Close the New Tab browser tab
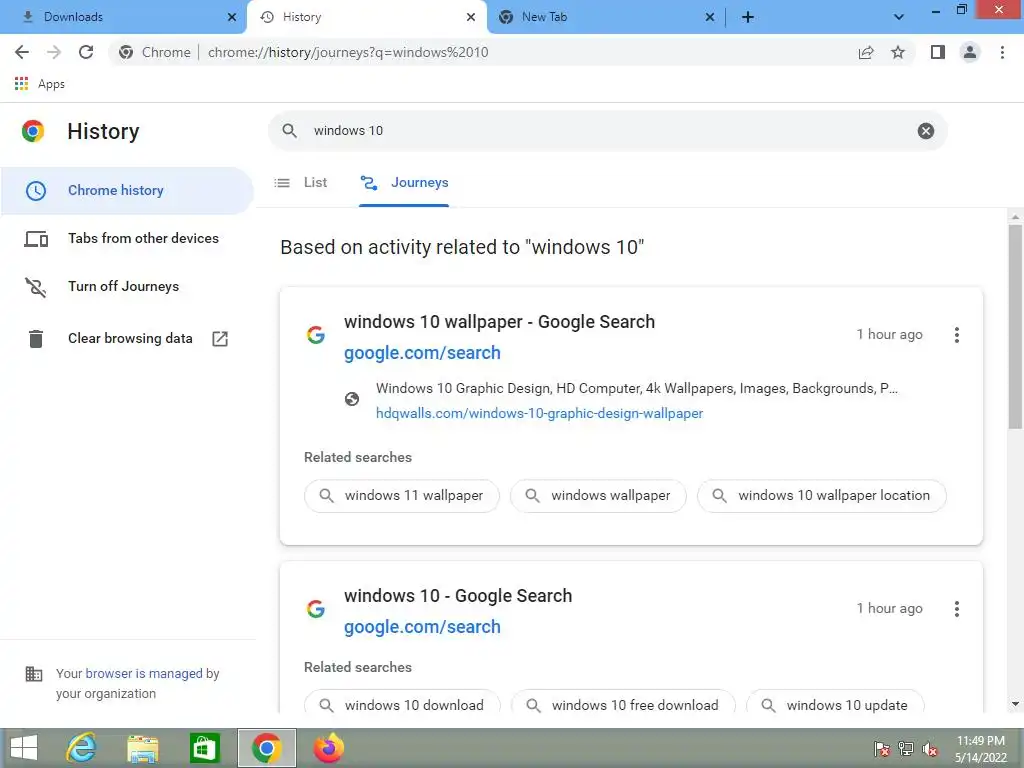 (710, 17)
